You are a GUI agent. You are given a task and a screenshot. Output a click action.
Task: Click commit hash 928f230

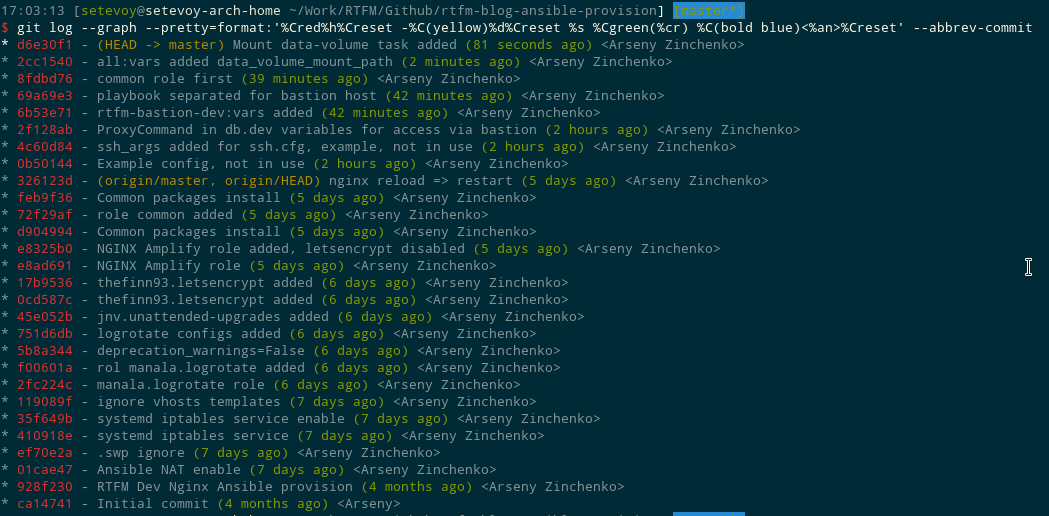tap(45, 487)
